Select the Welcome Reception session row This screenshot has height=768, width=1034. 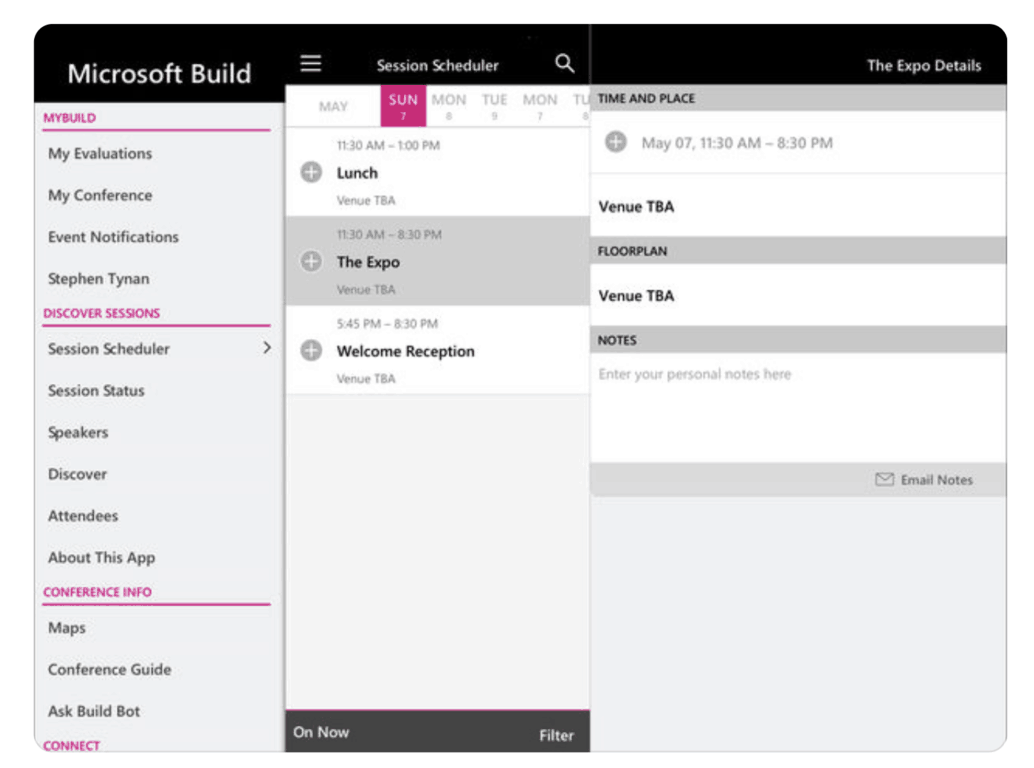click(x=438, y=350)
